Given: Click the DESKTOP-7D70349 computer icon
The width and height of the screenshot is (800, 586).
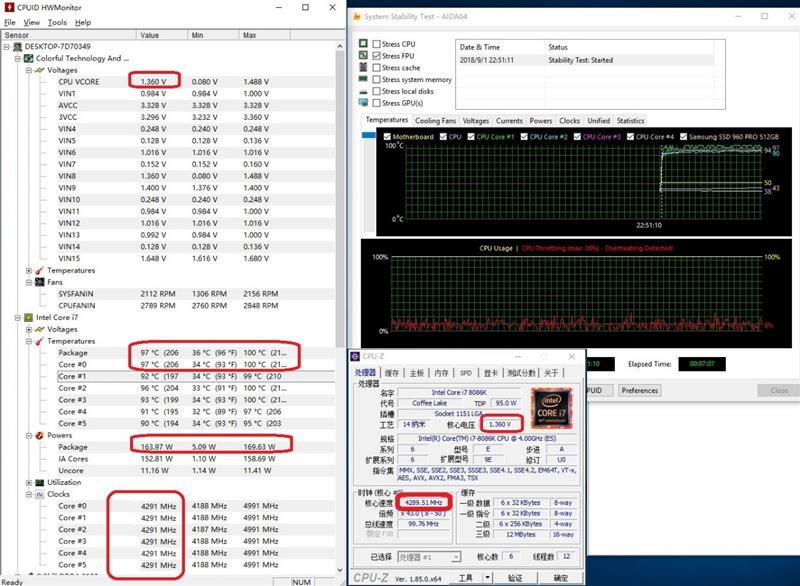Looking at the screenshot, I should 18,46.
